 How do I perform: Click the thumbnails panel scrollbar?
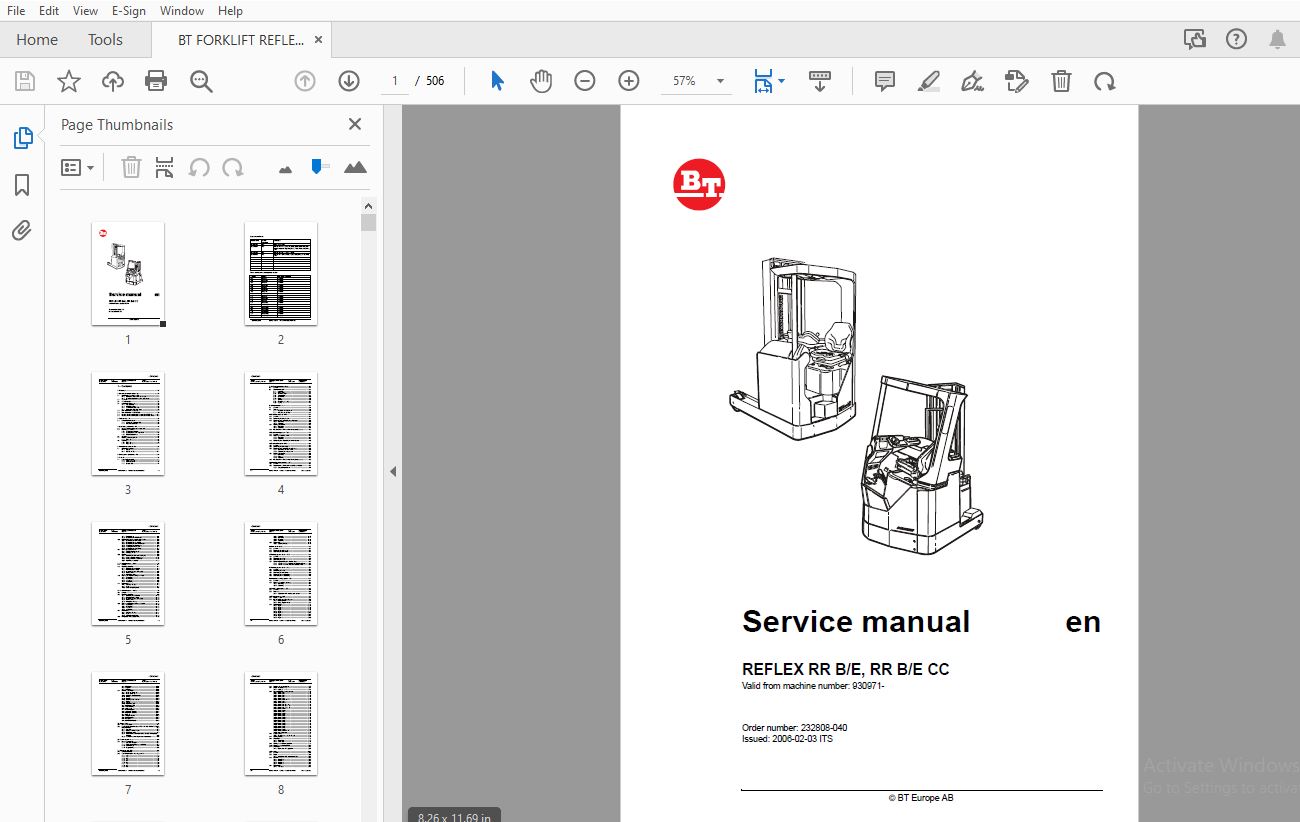pos(368,222)
